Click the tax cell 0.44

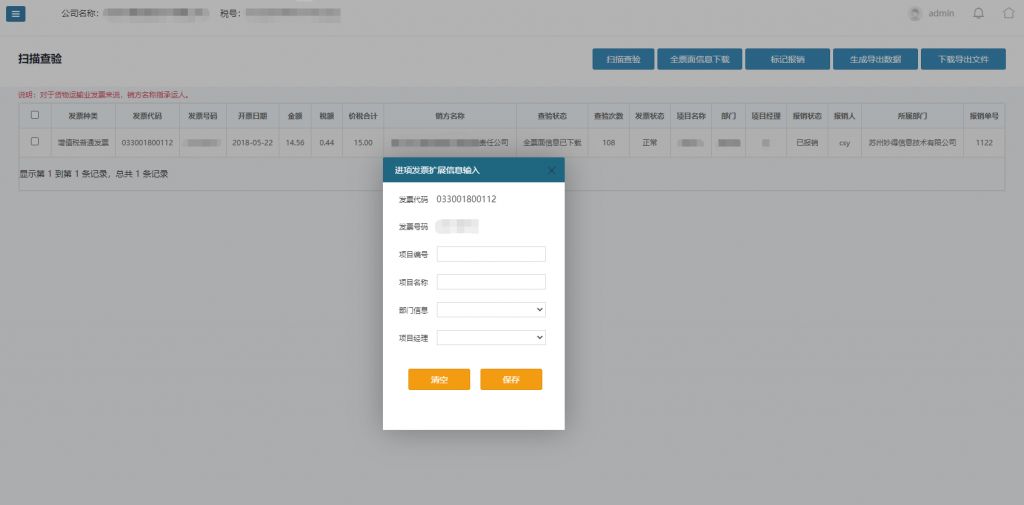(327, 142)
